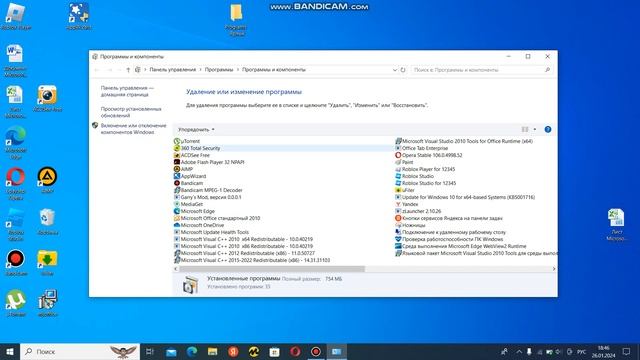The width and height of the screenshot is (640, 360).
Task: Open the Roblox Player desktop shortcut
Action: [x=16, y=16]
